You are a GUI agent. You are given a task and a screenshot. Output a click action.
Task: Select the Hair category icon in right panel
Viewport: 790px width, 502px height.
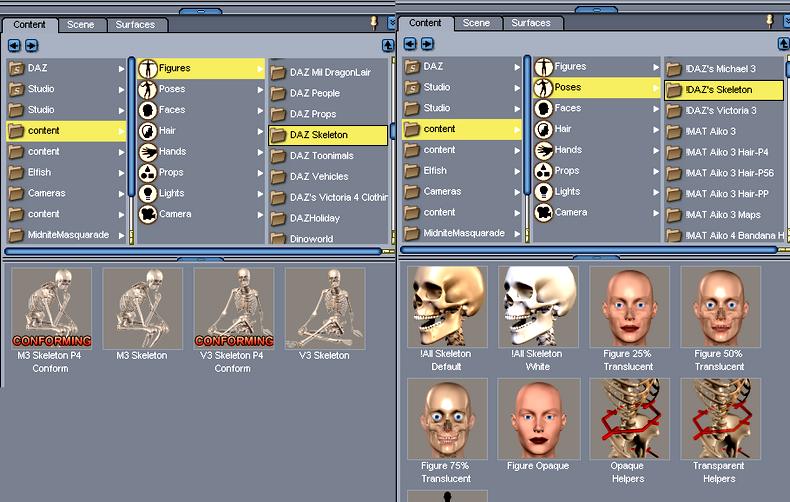click(x=544, y=130)
